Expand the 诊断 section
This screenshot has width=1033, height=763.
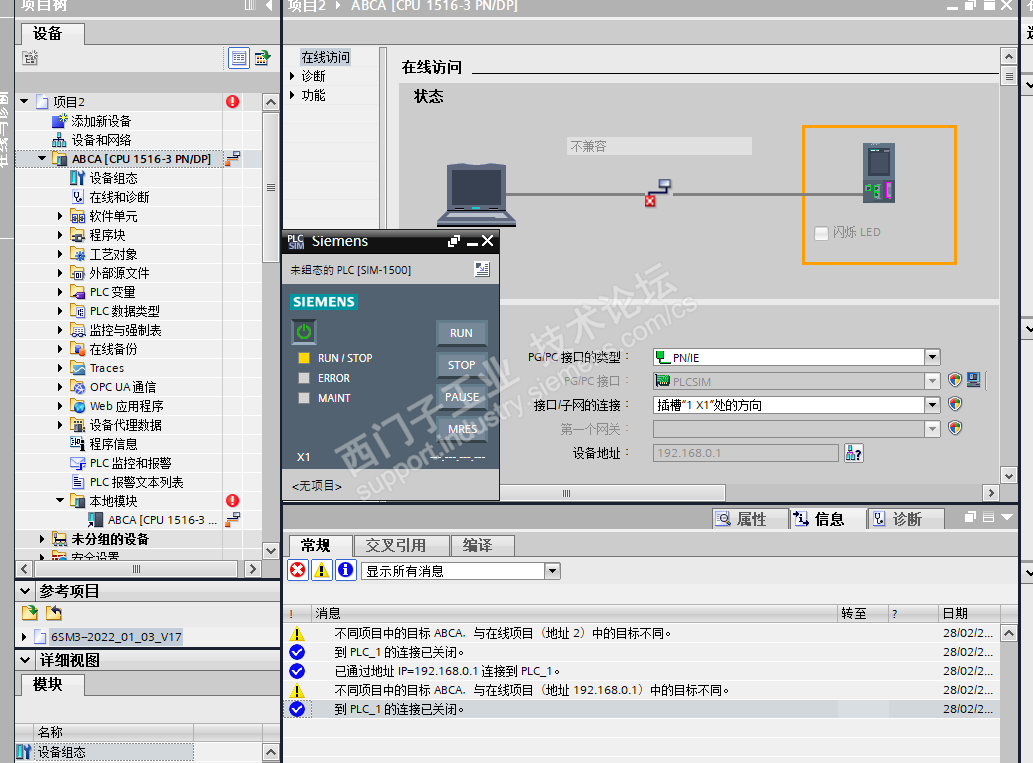click(293, 76)
